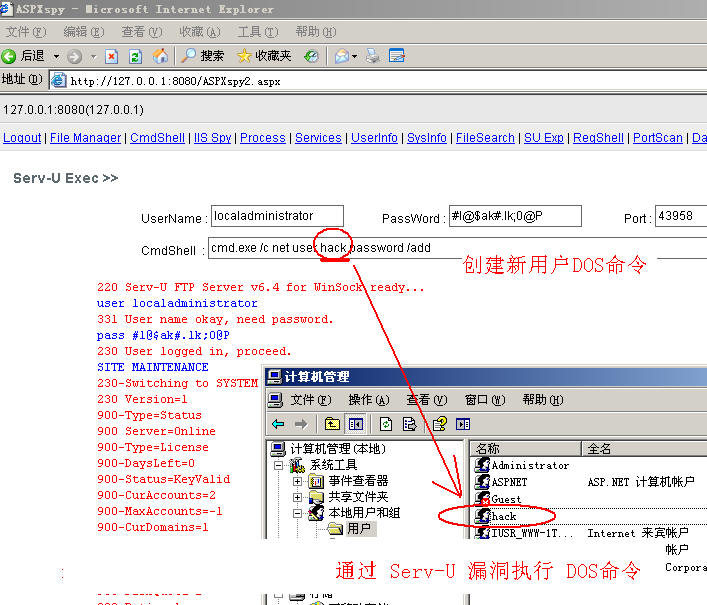Click the address bar URL field
The width and height of the screenshot is (707, 605).
coord(378,81)
